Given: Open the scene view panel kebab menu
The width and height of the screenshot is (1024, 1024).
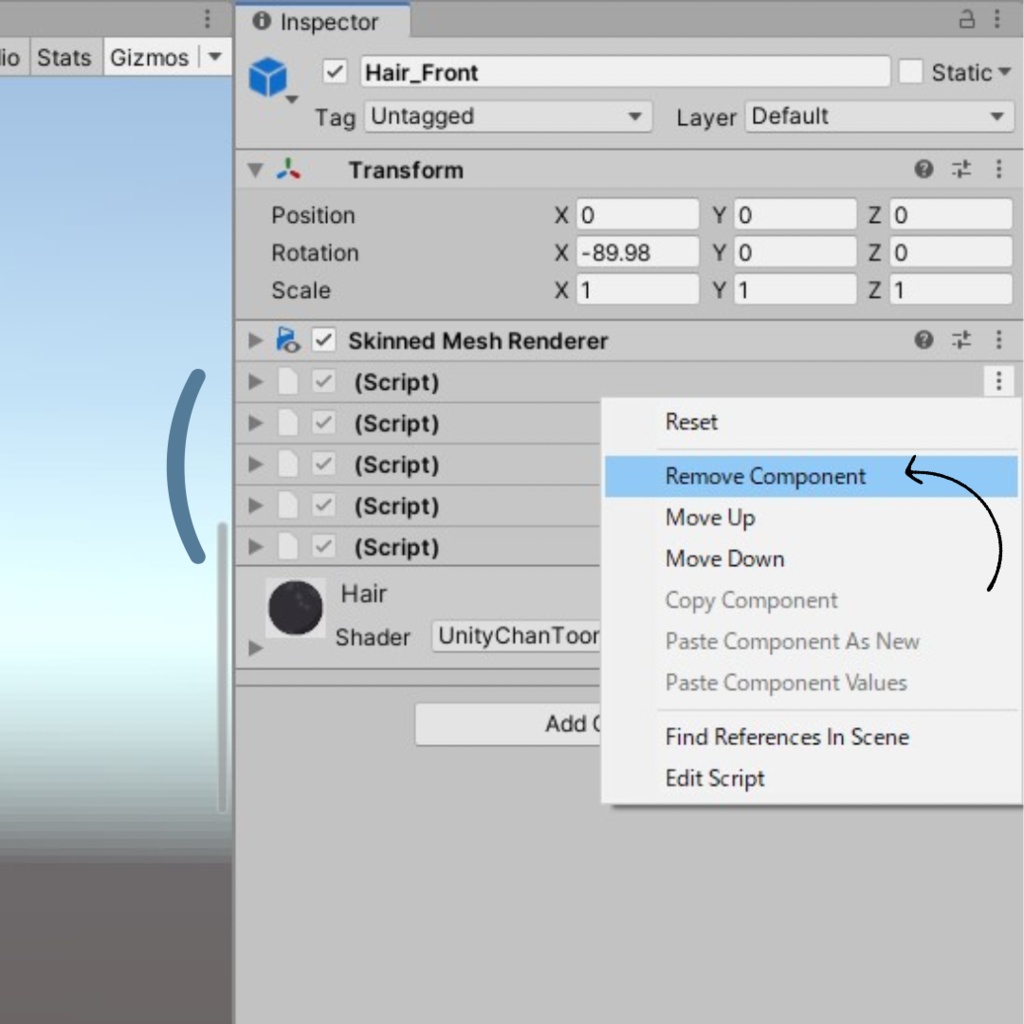Looking at the screenshot, I should tap(207, 19).
